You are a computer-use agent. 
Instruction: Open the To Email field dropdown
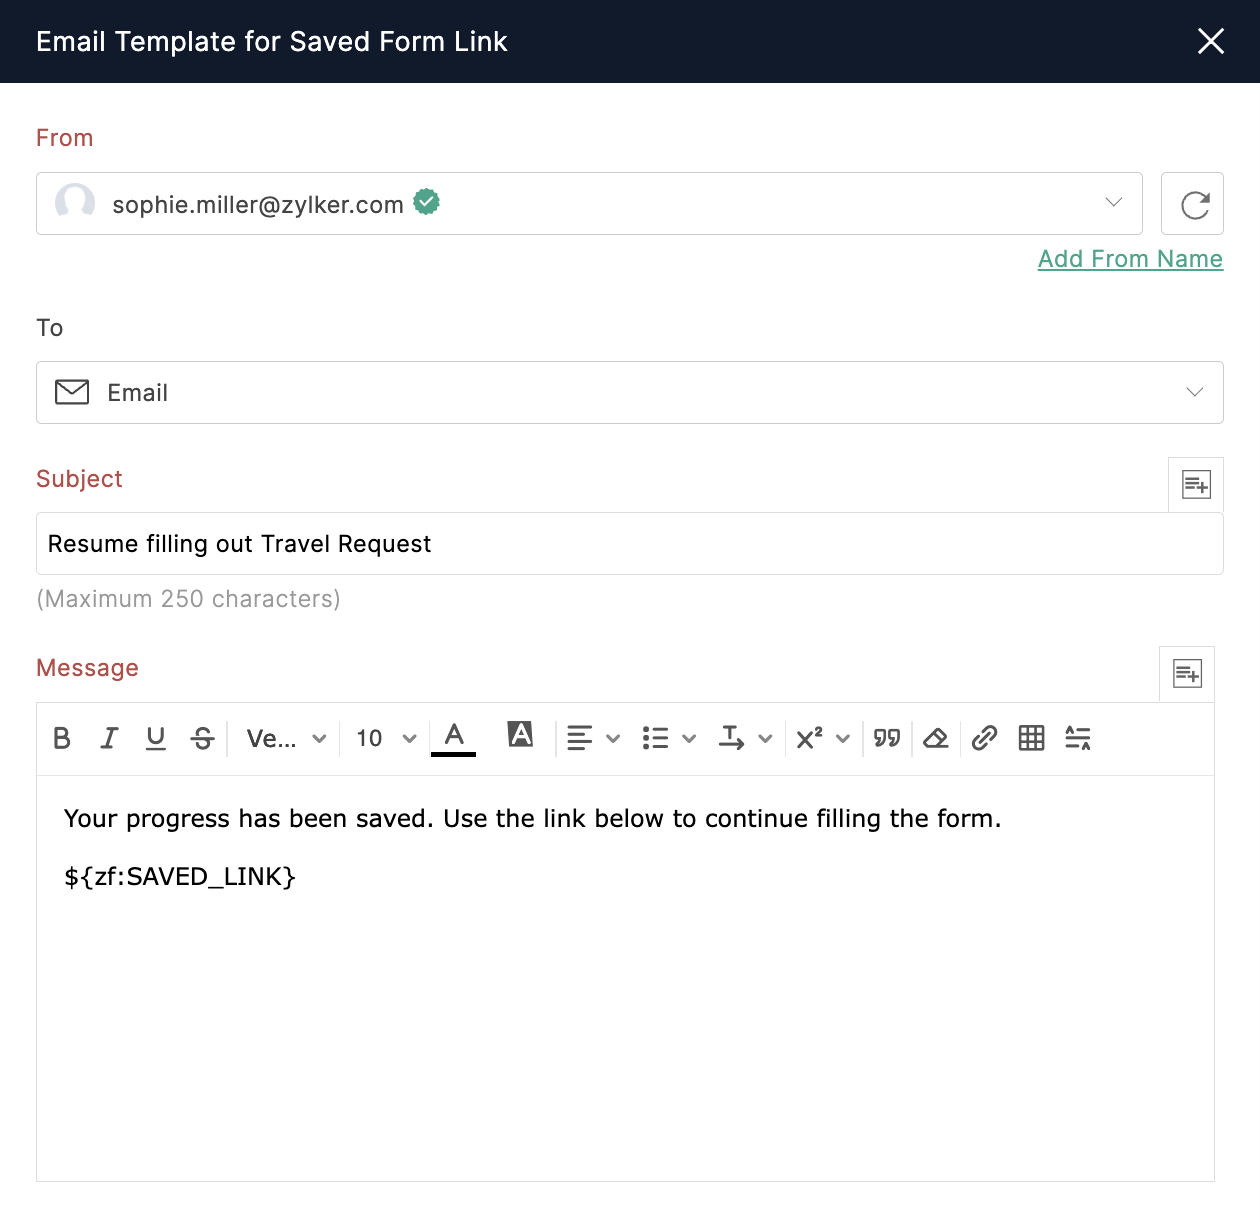tap(630, 392)
